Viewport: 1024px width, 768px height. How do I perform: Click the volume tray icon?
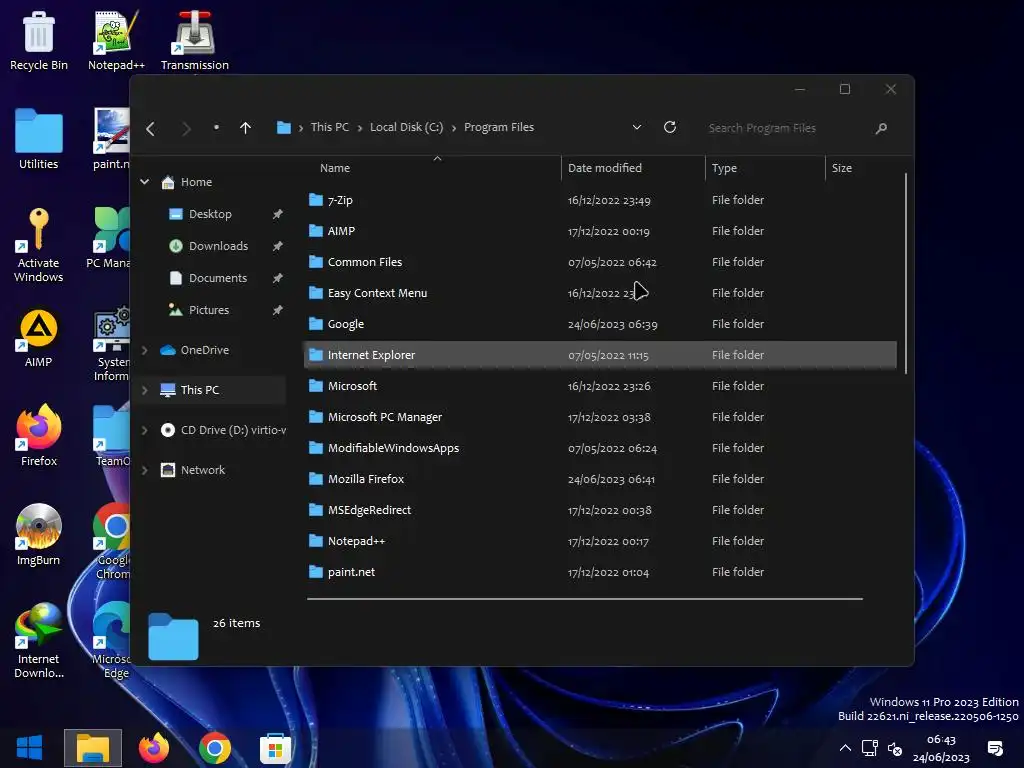[895, 749]
